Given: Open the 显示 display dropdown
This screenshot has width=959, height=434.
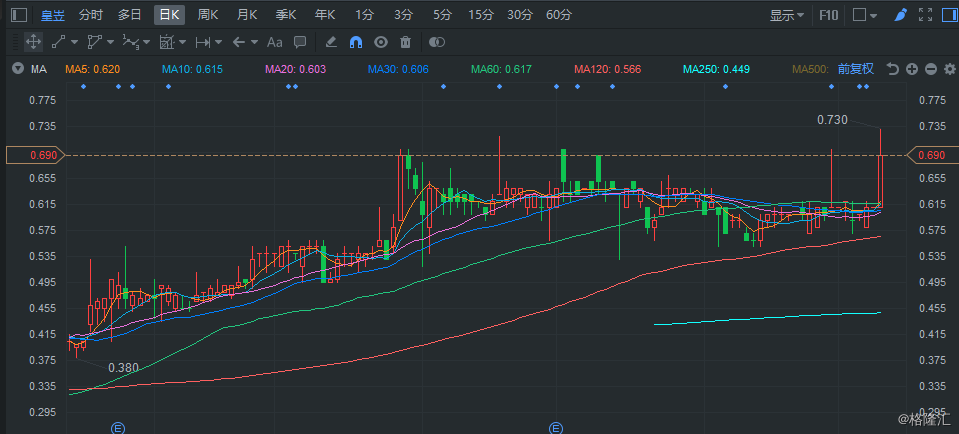Looking at the screenshot, I should coord(787,15).
